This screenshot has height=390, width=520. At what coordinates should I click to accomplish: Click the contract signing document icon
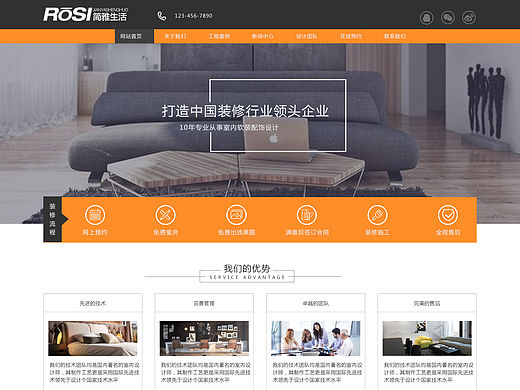pyautogui.click(x=307, y=215)
